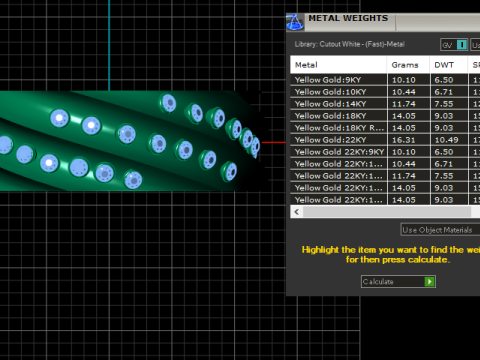The height and width of the screenshot is (360, 480).
Task: Click the Grams column header
Action: (x=408, y=65)
